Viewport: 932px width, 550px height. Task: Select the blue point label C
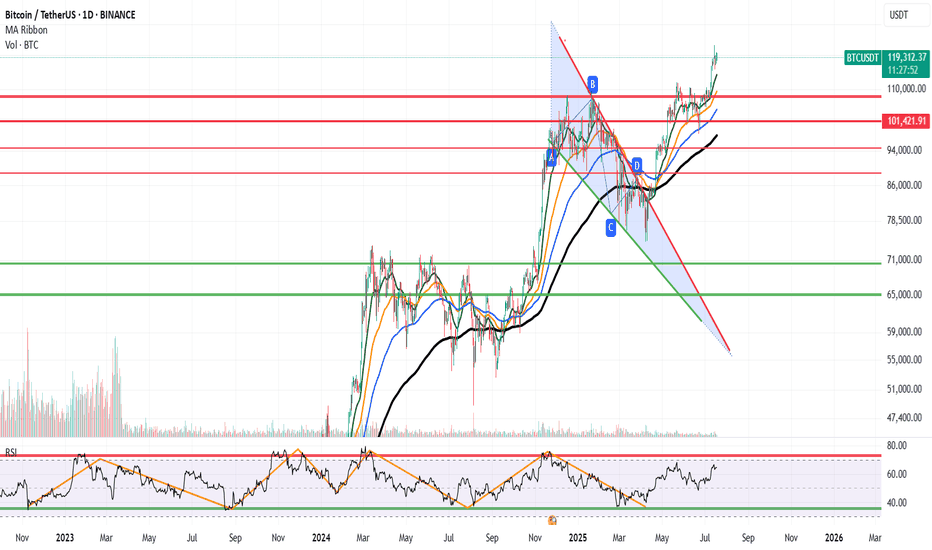(610, 228)
